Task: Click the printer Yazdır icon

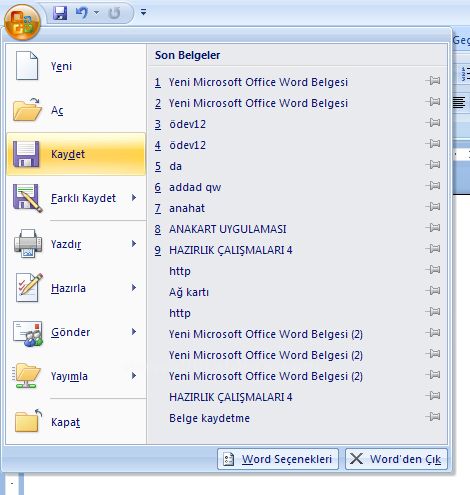Action: (x=28, y=243)
